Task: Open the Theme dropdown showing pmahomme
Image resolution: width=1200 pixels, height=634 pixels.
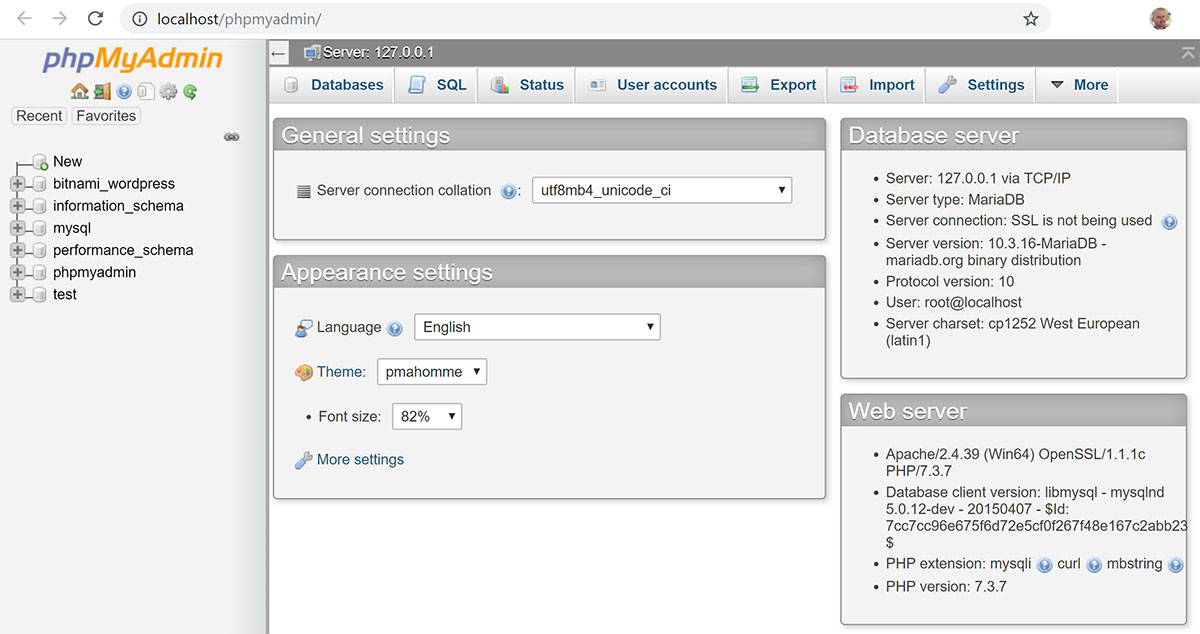Action: coord(432,372)
